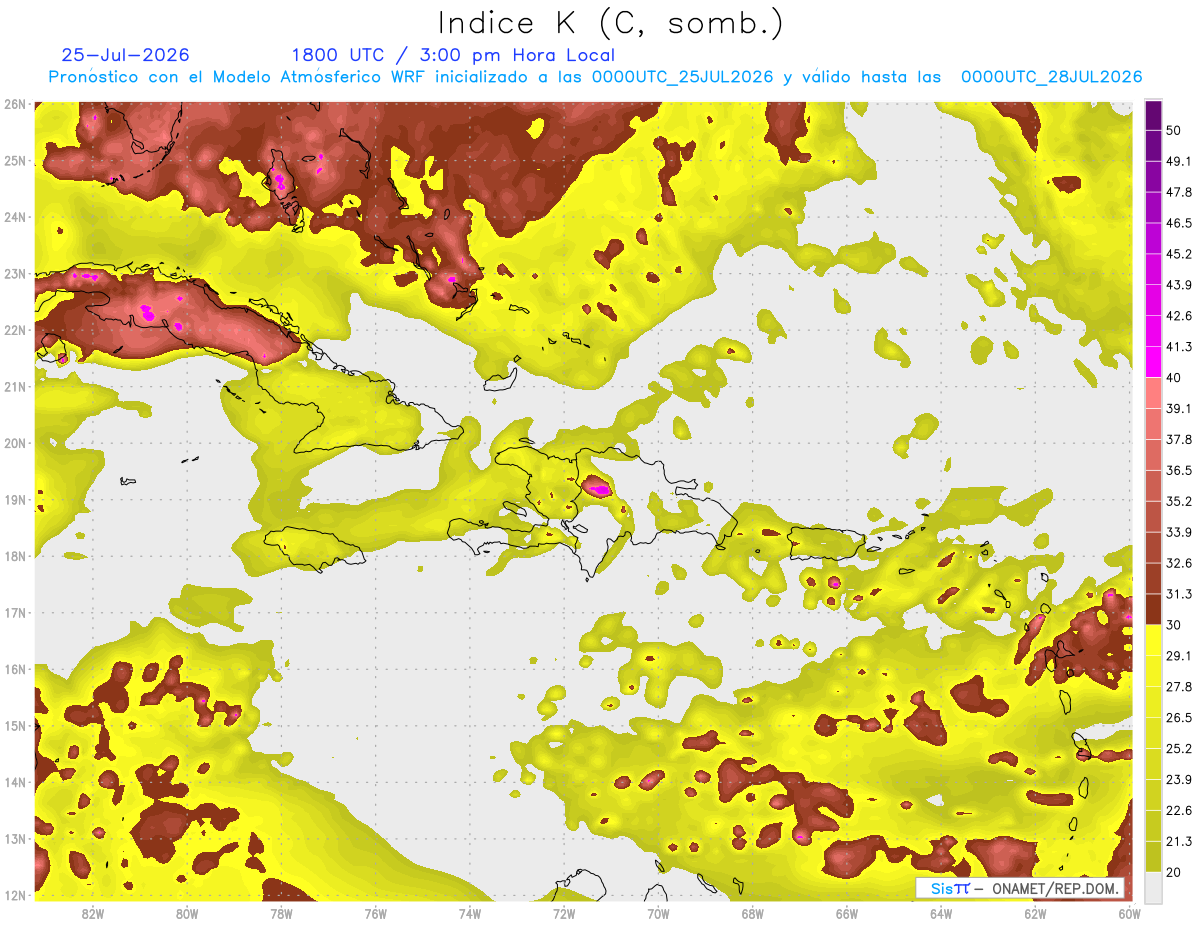This screenshot has width=1200, height=927.
Task: Click the longitude axis label '68W'
Action: 752,913
